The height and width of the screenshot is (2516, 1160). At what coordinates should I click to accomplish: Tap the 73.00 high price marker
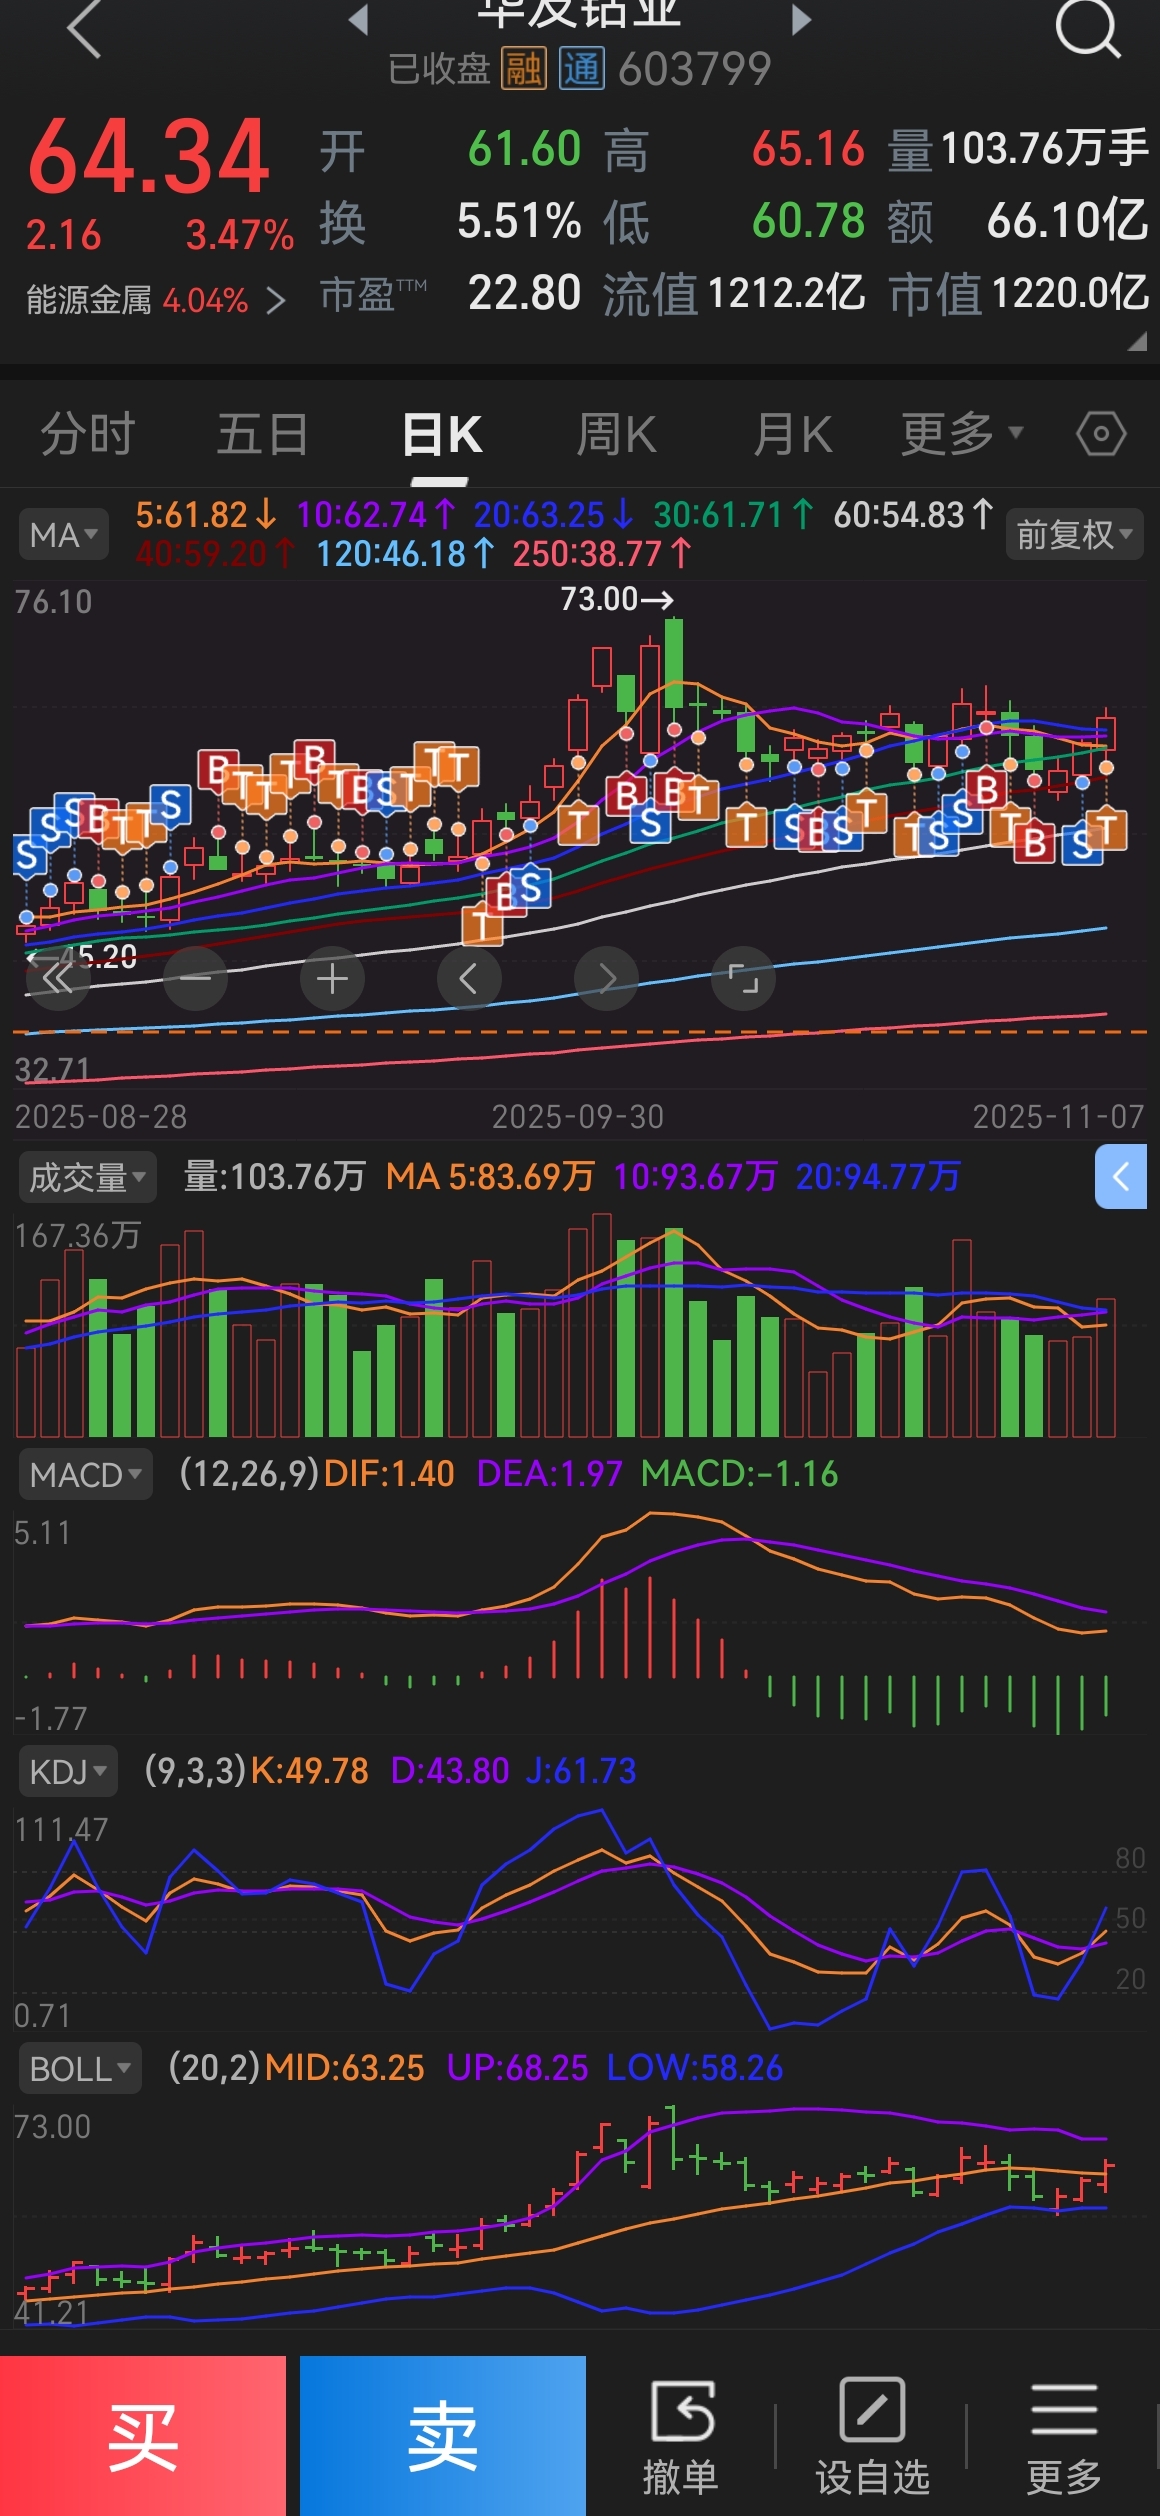(x=616, y=599)
